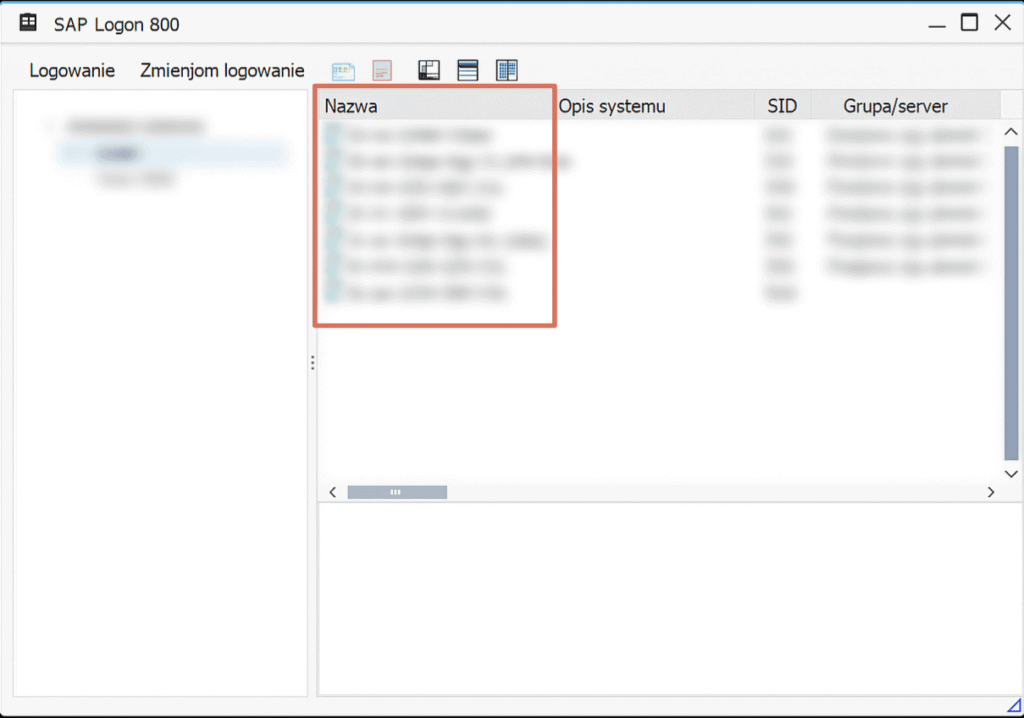
Task: Sort by the Grupa/server column header
Action: 906,106
